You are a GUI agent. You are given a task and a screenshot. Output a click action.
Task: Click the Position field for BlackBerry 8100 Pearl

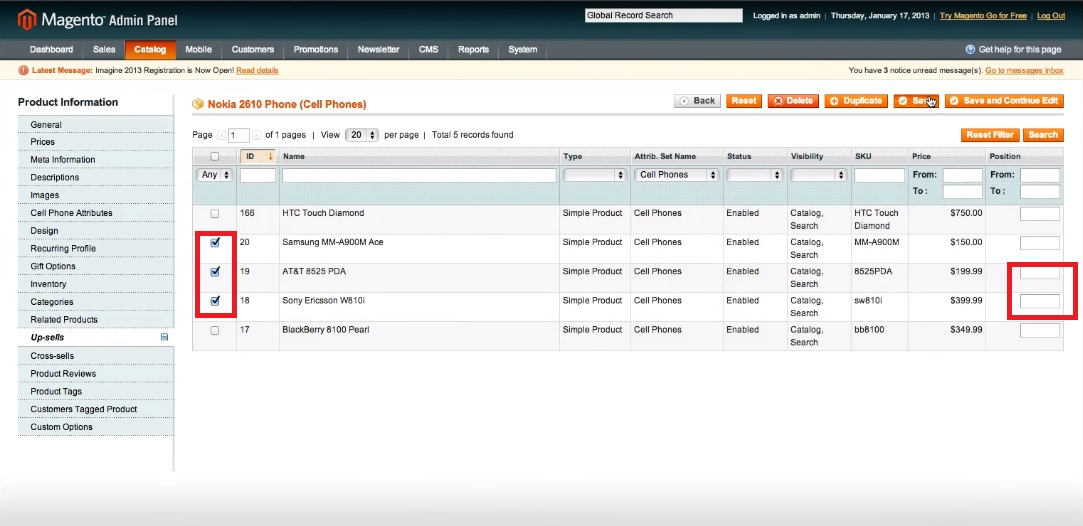pos(1039,331)
